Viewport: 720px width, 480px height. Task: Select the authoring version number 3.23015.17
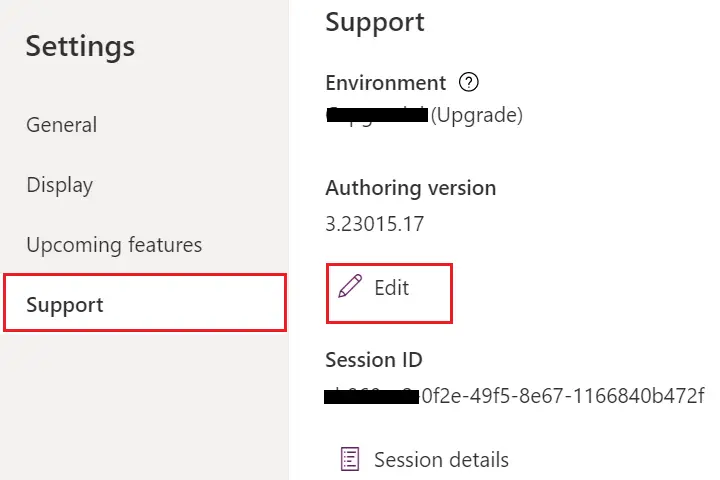coord(375,224)
